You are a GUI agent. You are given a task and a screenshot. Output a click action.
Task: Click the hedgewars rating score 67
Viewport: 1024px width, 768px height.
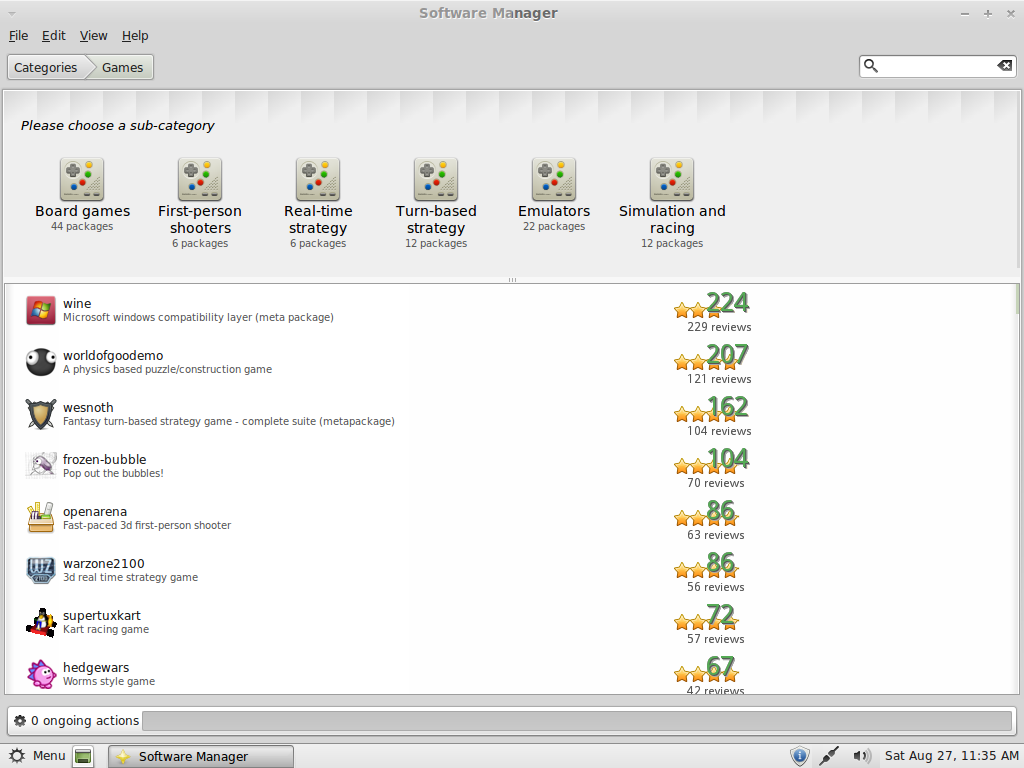tap(721, 667)
